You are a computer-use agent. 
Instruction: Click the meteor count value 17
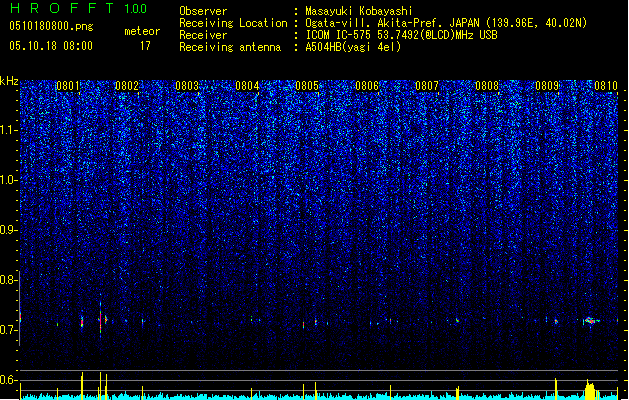145,46
